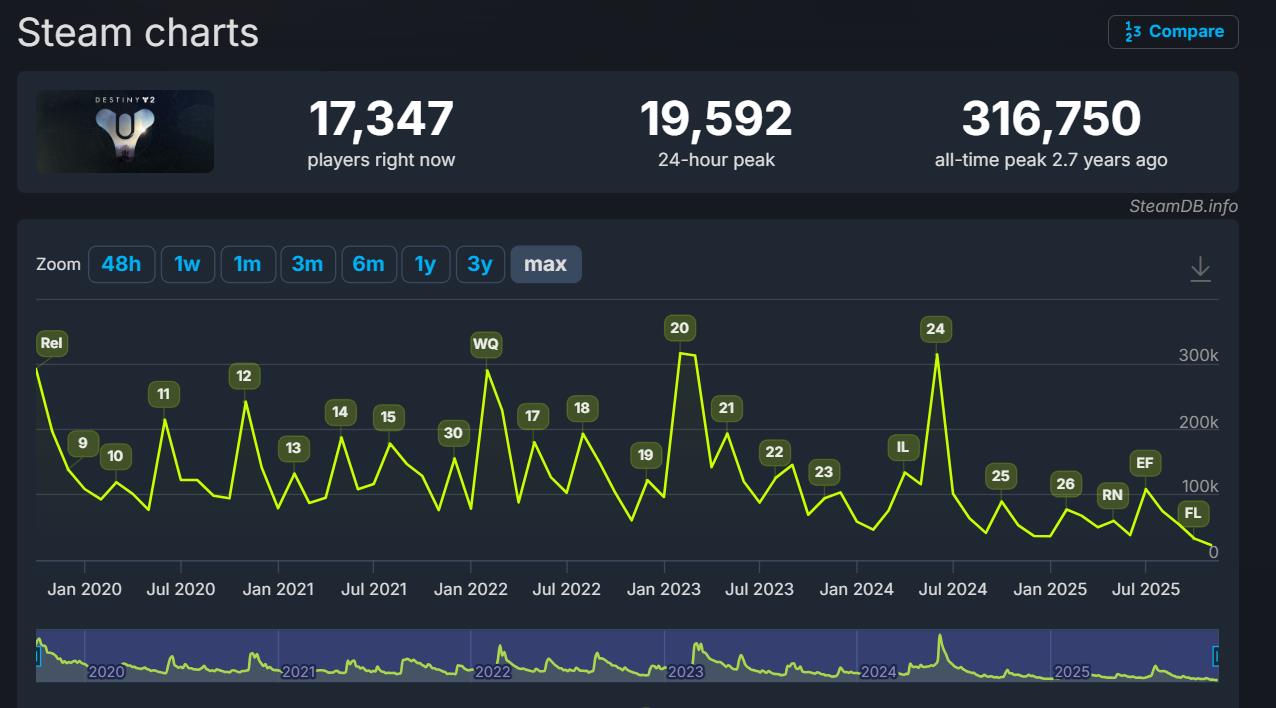Set chart zoom to 3m
Viewport: 1276px width, 708px height.
tap(307, 265)
